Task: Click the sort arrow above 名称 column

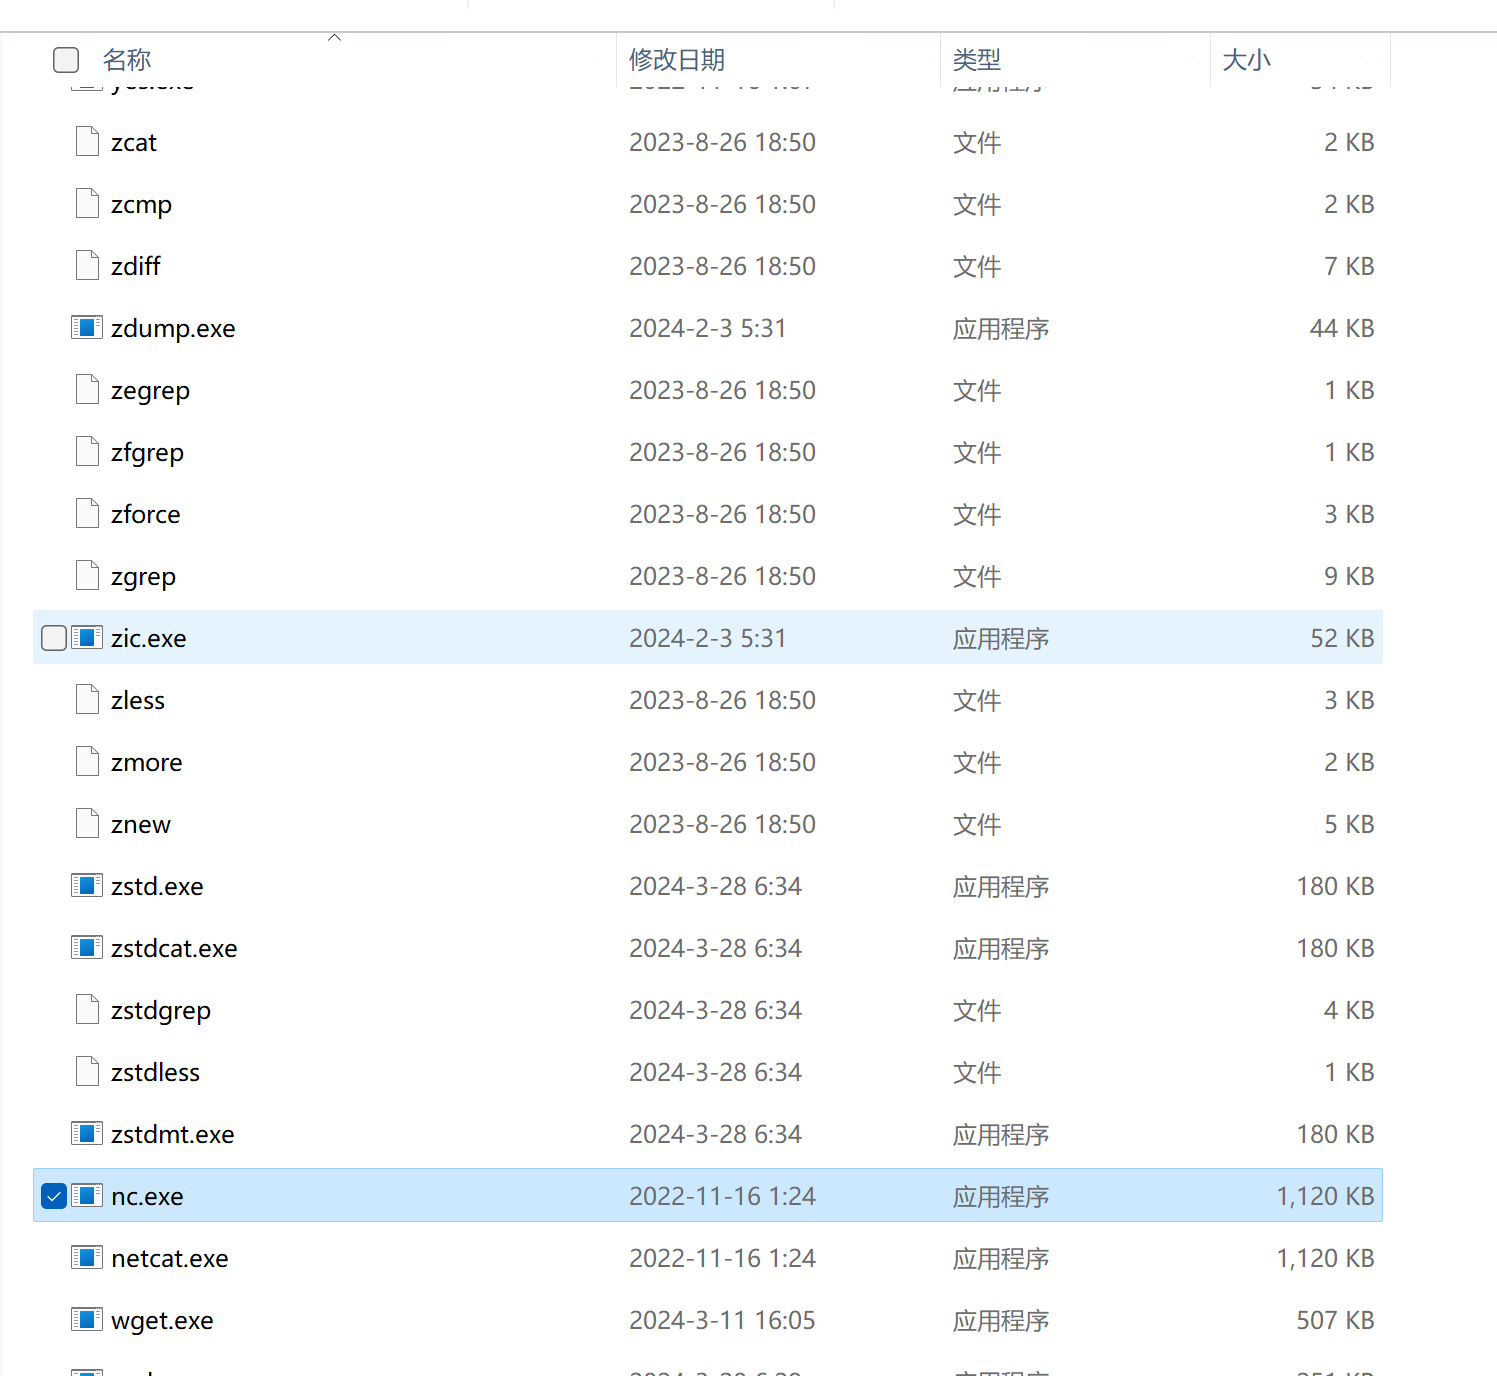Action: pos(335,38)
